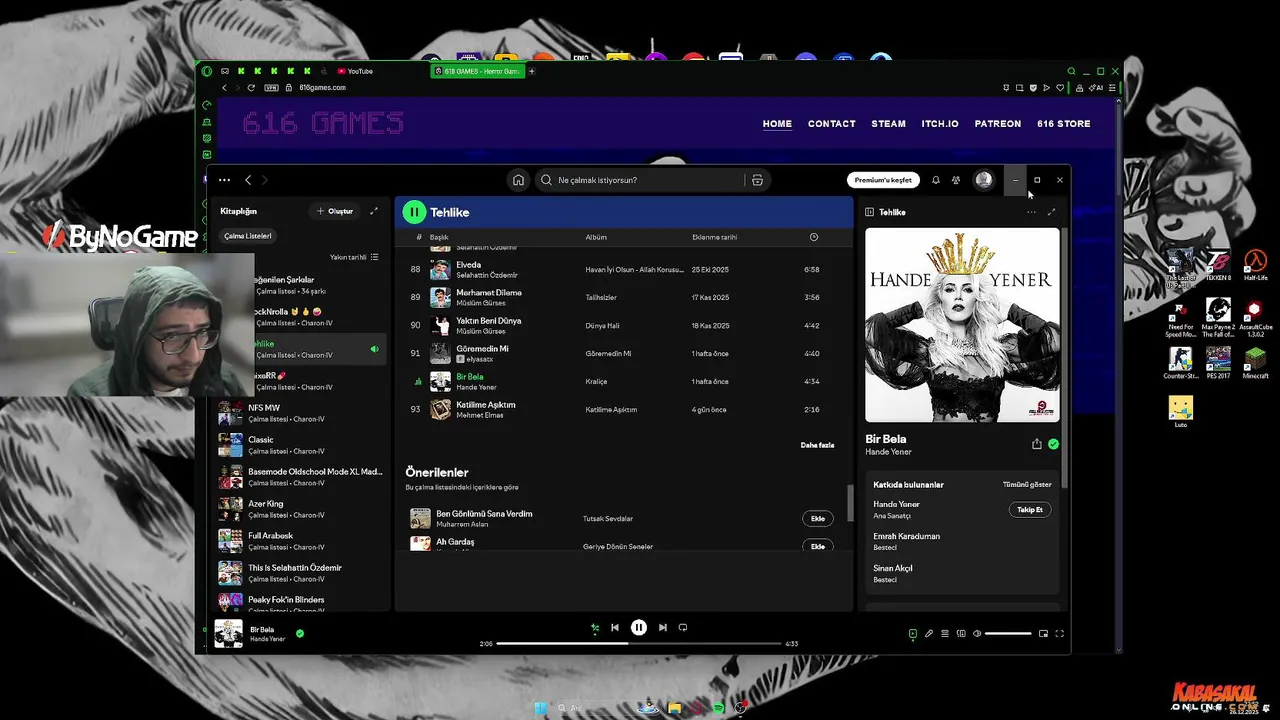The image size is (1280, 720).
Task: Click STEAM in 616 Games site menu
Action: [888, 124]
